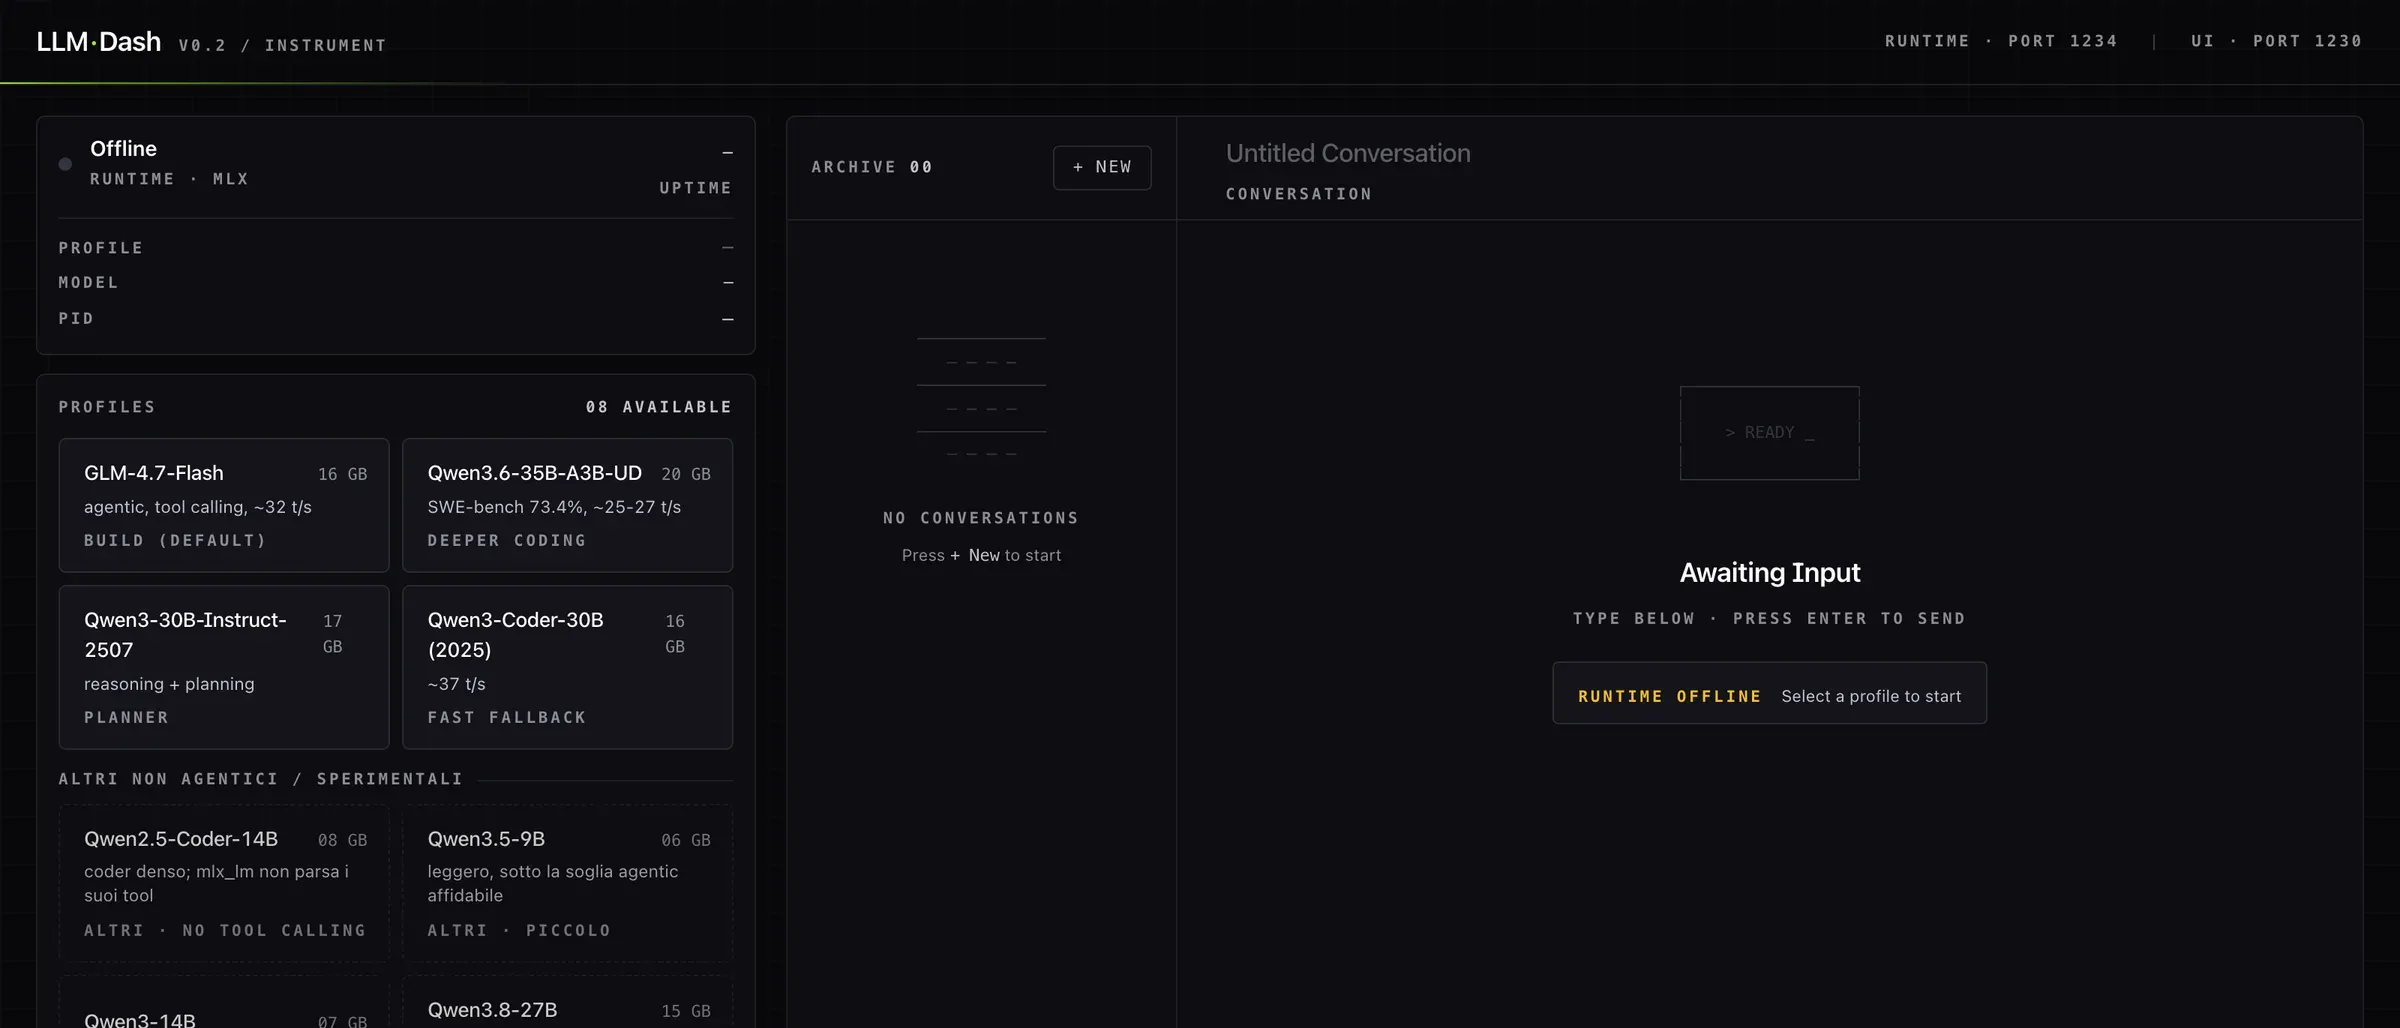Click the LLM·Dash logo
The height and width of the screenshot is (1028, 2400).
(x=99, y=42)
